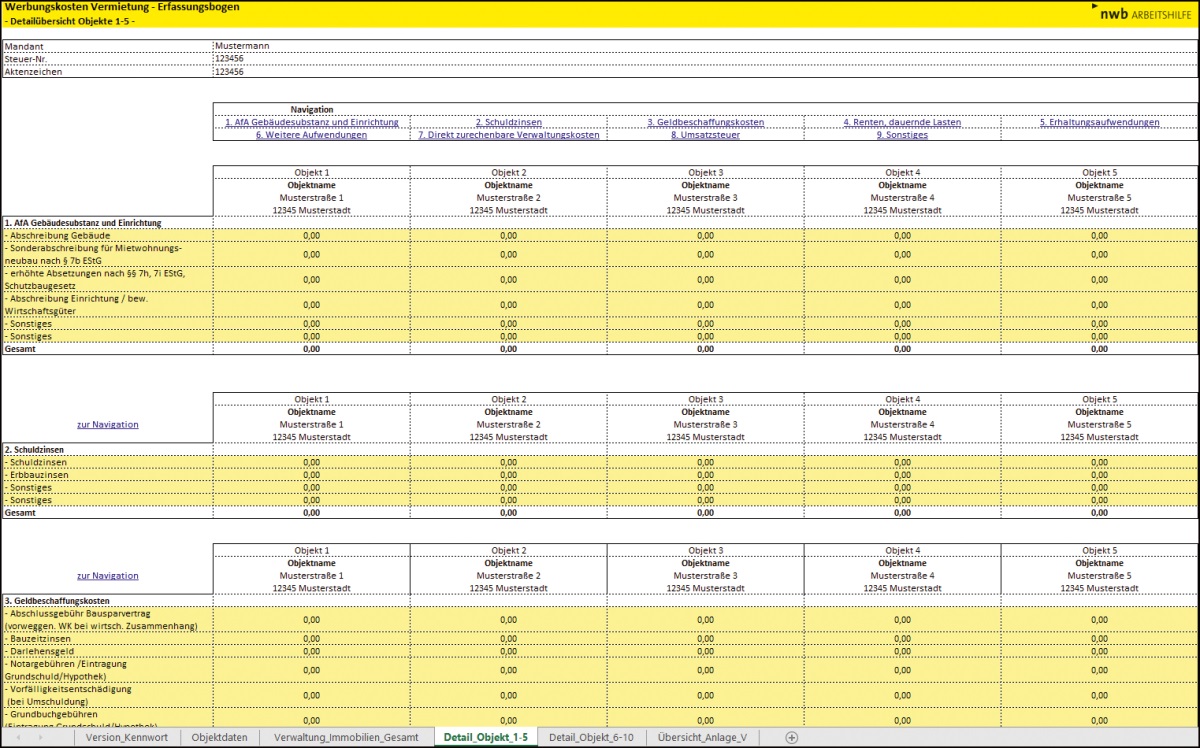The width and height of the screenshot is (1200, 748).
Task: Click the add new sheet plus icon
Action: pyautogui.click(x=792, y=737)
